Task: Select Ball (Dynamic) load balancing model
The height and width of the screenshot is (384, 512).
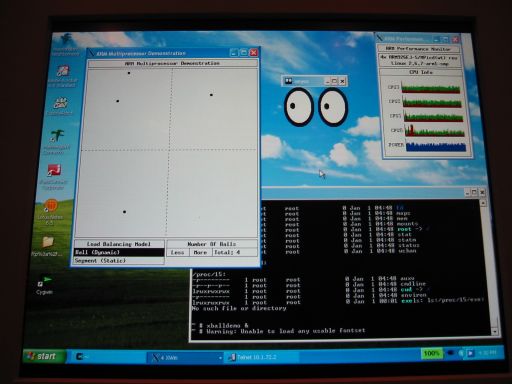Action: tap(119, 252)
